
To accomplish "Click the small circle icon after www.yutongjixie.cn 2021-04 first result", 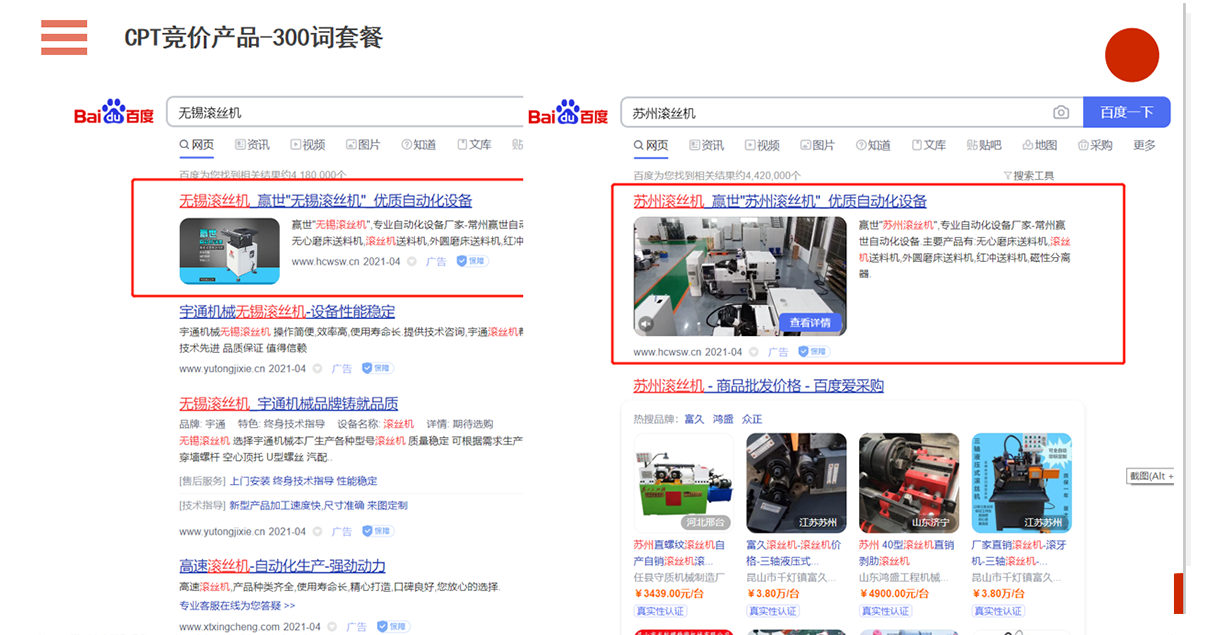I will pyautogui.click(x=317, y=368).
